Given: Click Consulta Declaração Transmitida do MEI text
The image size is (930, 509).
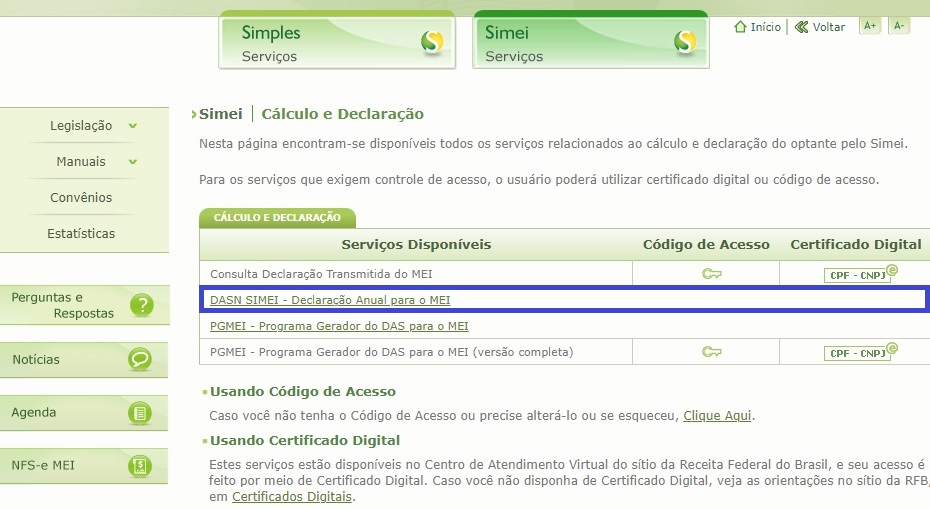Looking at the screenshot, I should coord(321,274).
